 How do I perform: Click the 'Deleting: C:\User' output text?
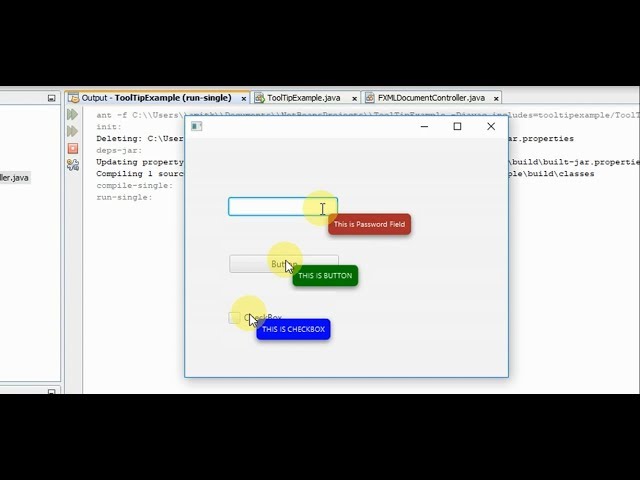click(140, 139)
